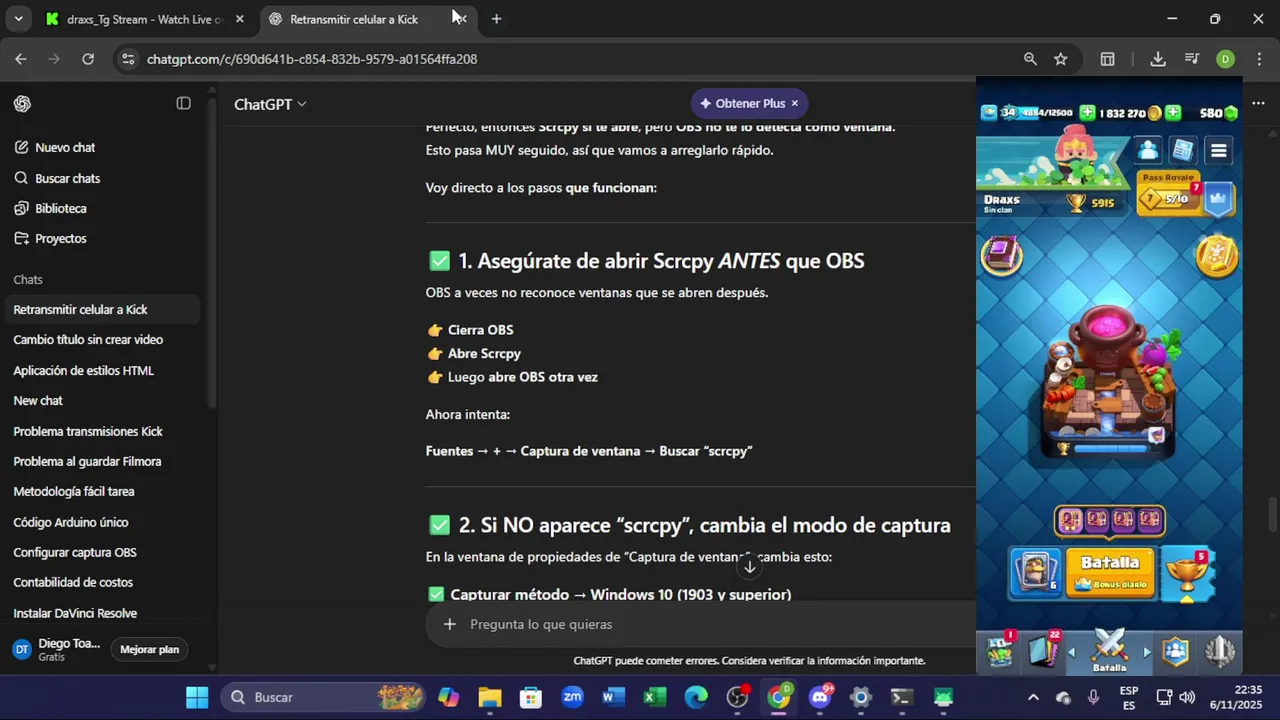The image size is (1280, 720).
Task: Click the taskbar Buscar search box
Action: [x=320, y=697]
